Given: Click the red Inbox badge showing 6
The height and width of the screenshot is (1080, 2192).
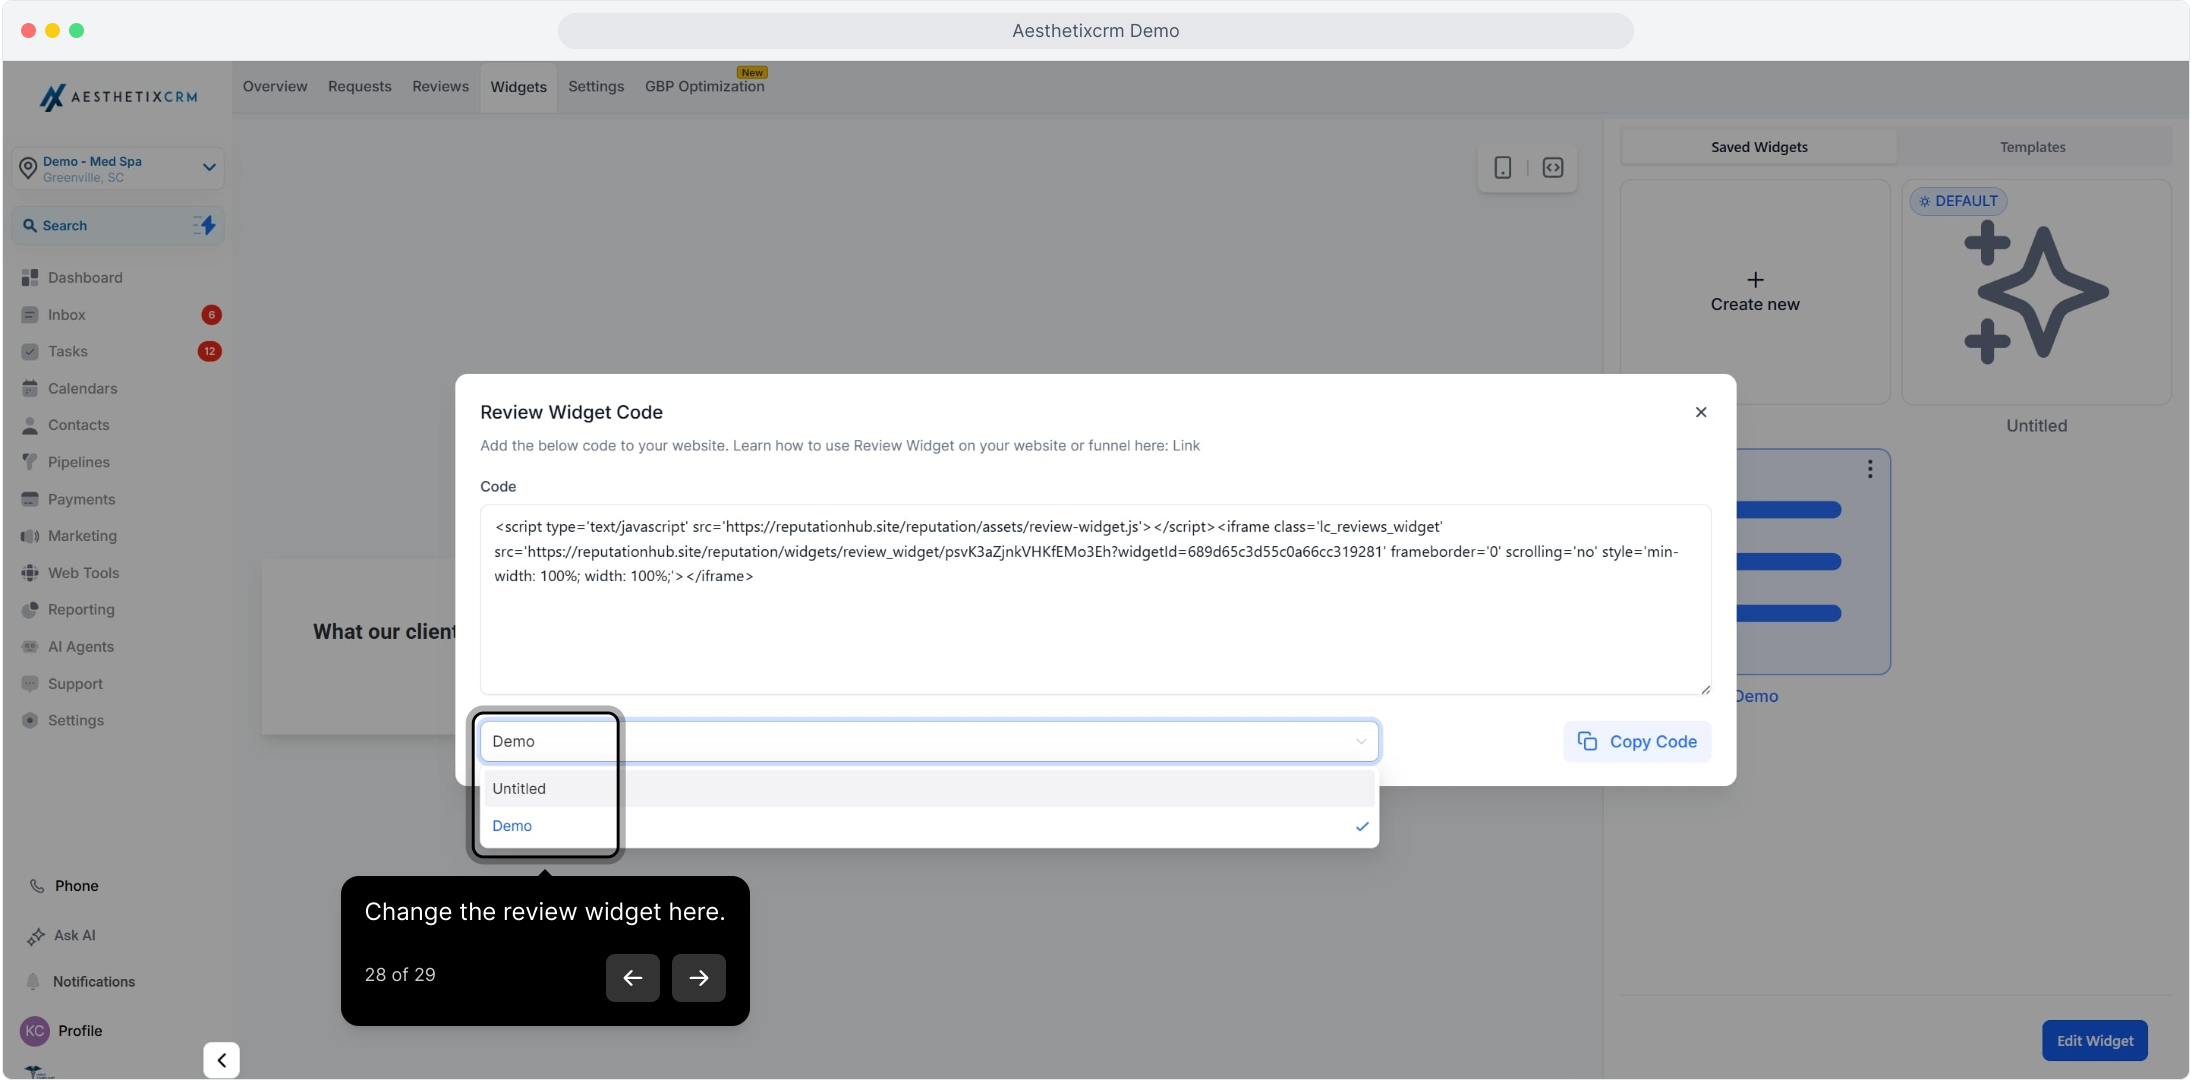Looking at the screenshot, I should [211, 315].
